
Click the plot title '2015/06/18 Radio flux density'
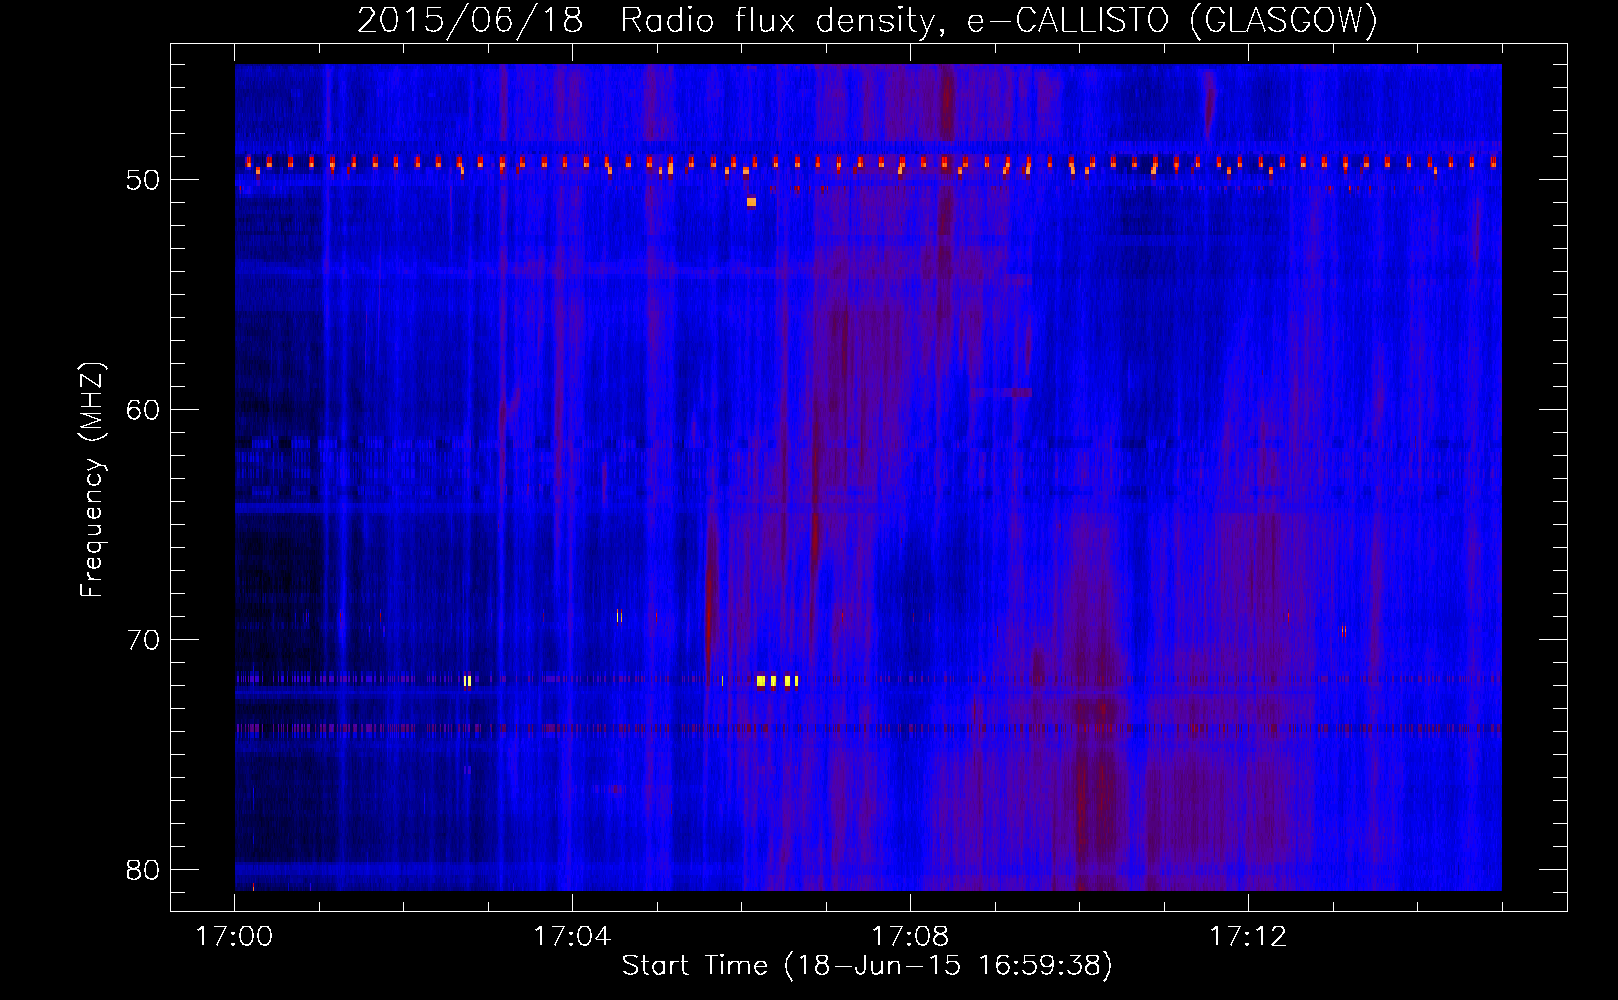646,20
